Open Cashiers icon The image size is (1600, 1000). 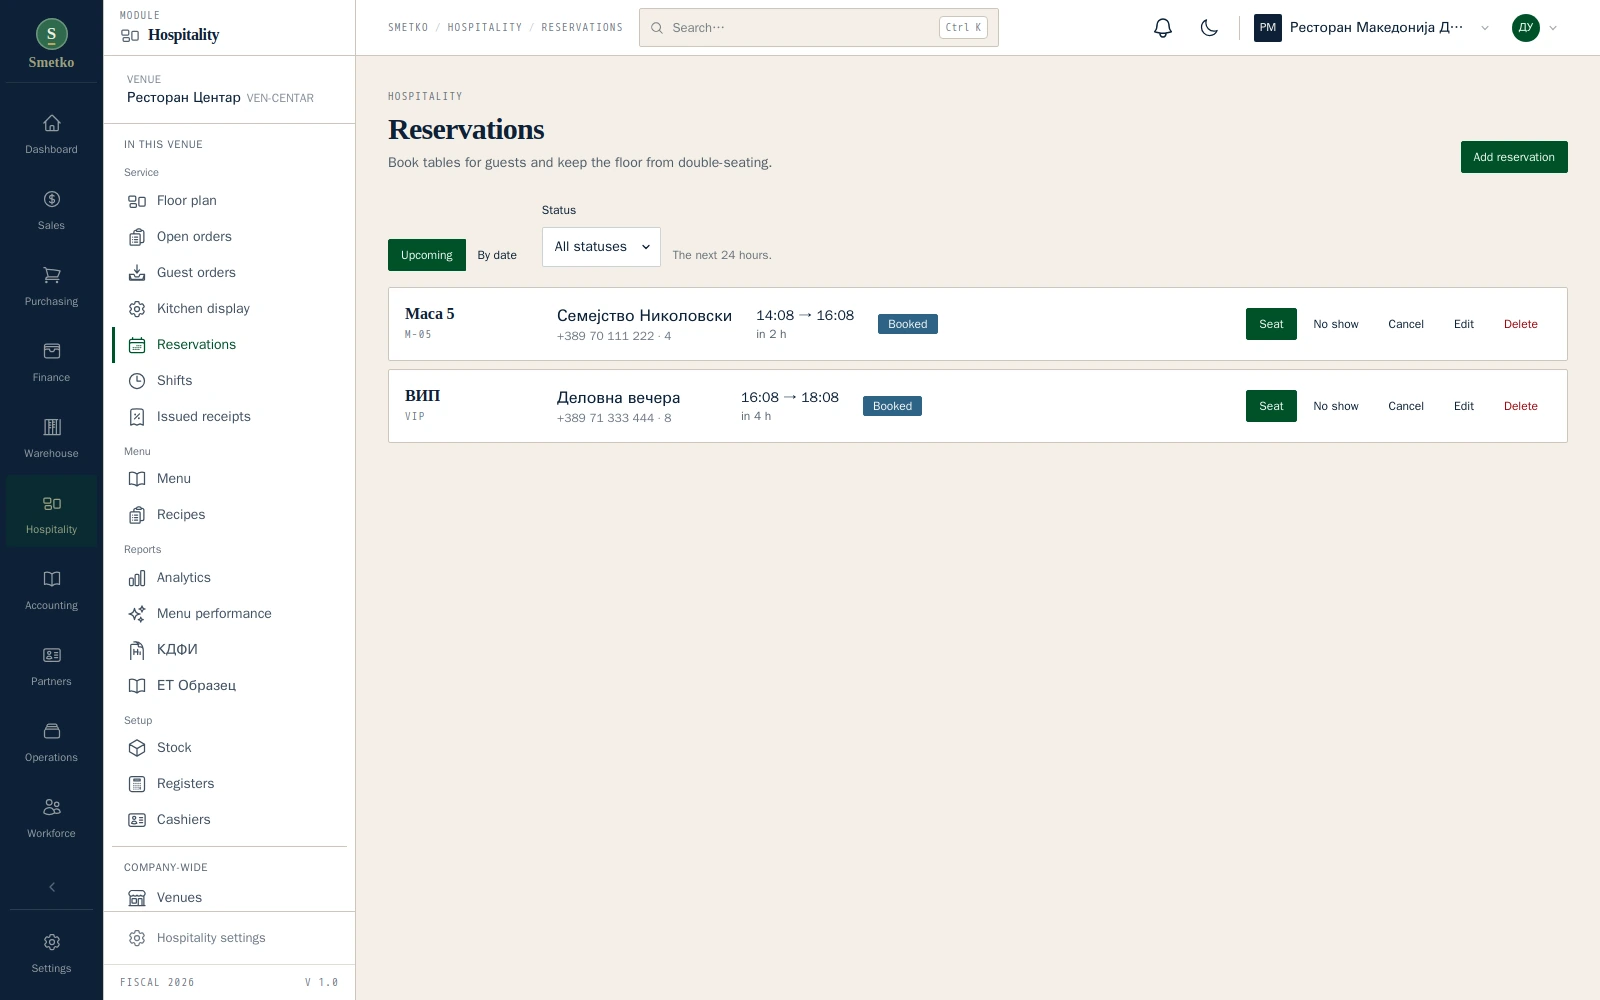tap(137, 820)
